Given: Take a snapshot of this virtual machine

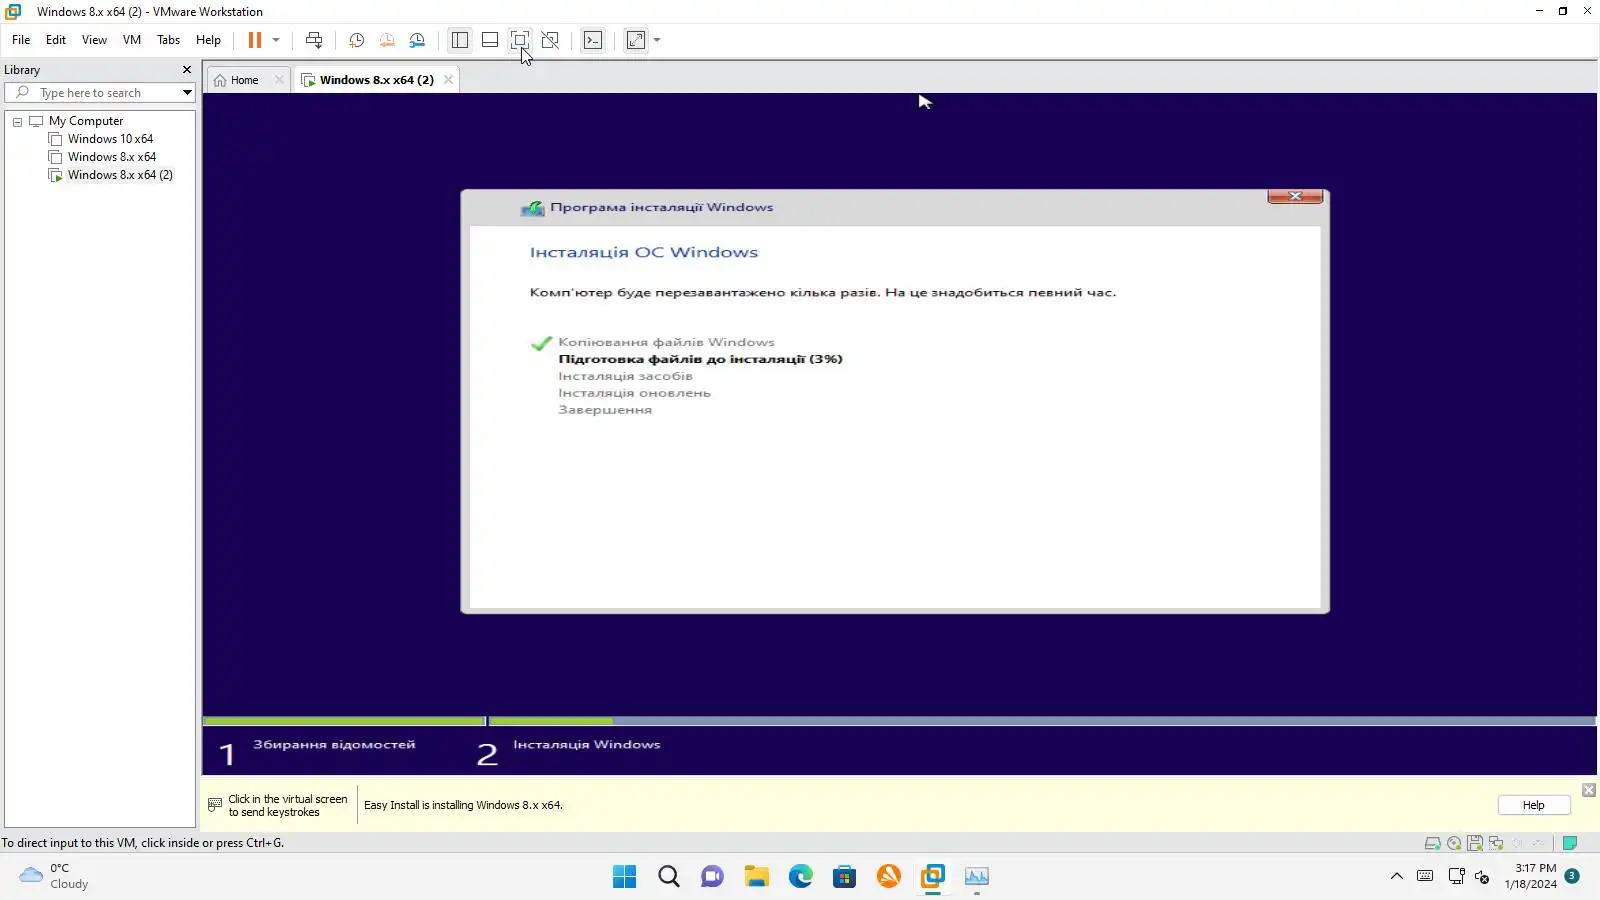Looking at the screenshot, I should (x=356, y=40).
